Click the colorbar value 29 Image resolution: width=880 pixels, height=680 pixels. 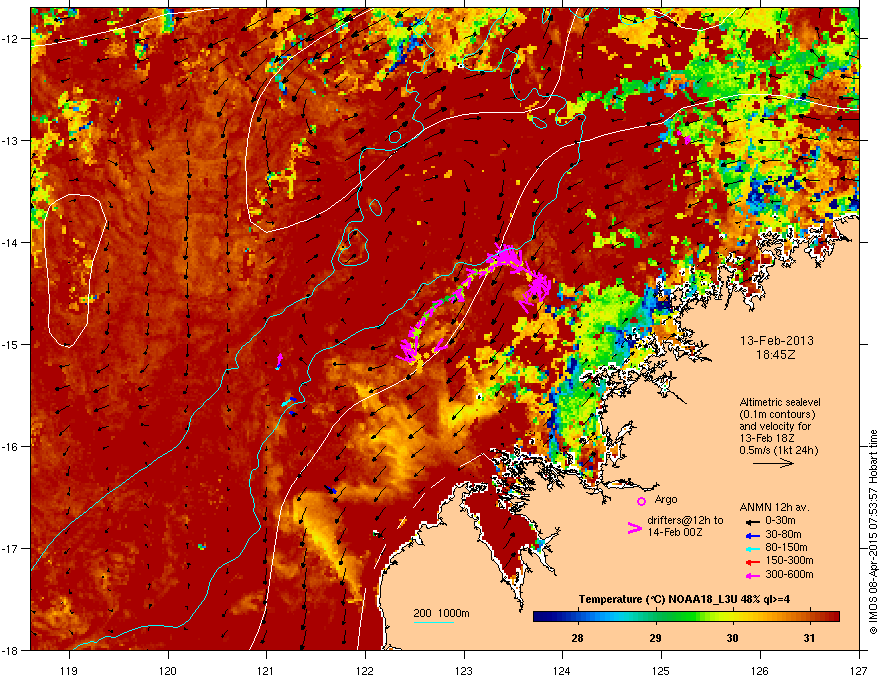655,638
